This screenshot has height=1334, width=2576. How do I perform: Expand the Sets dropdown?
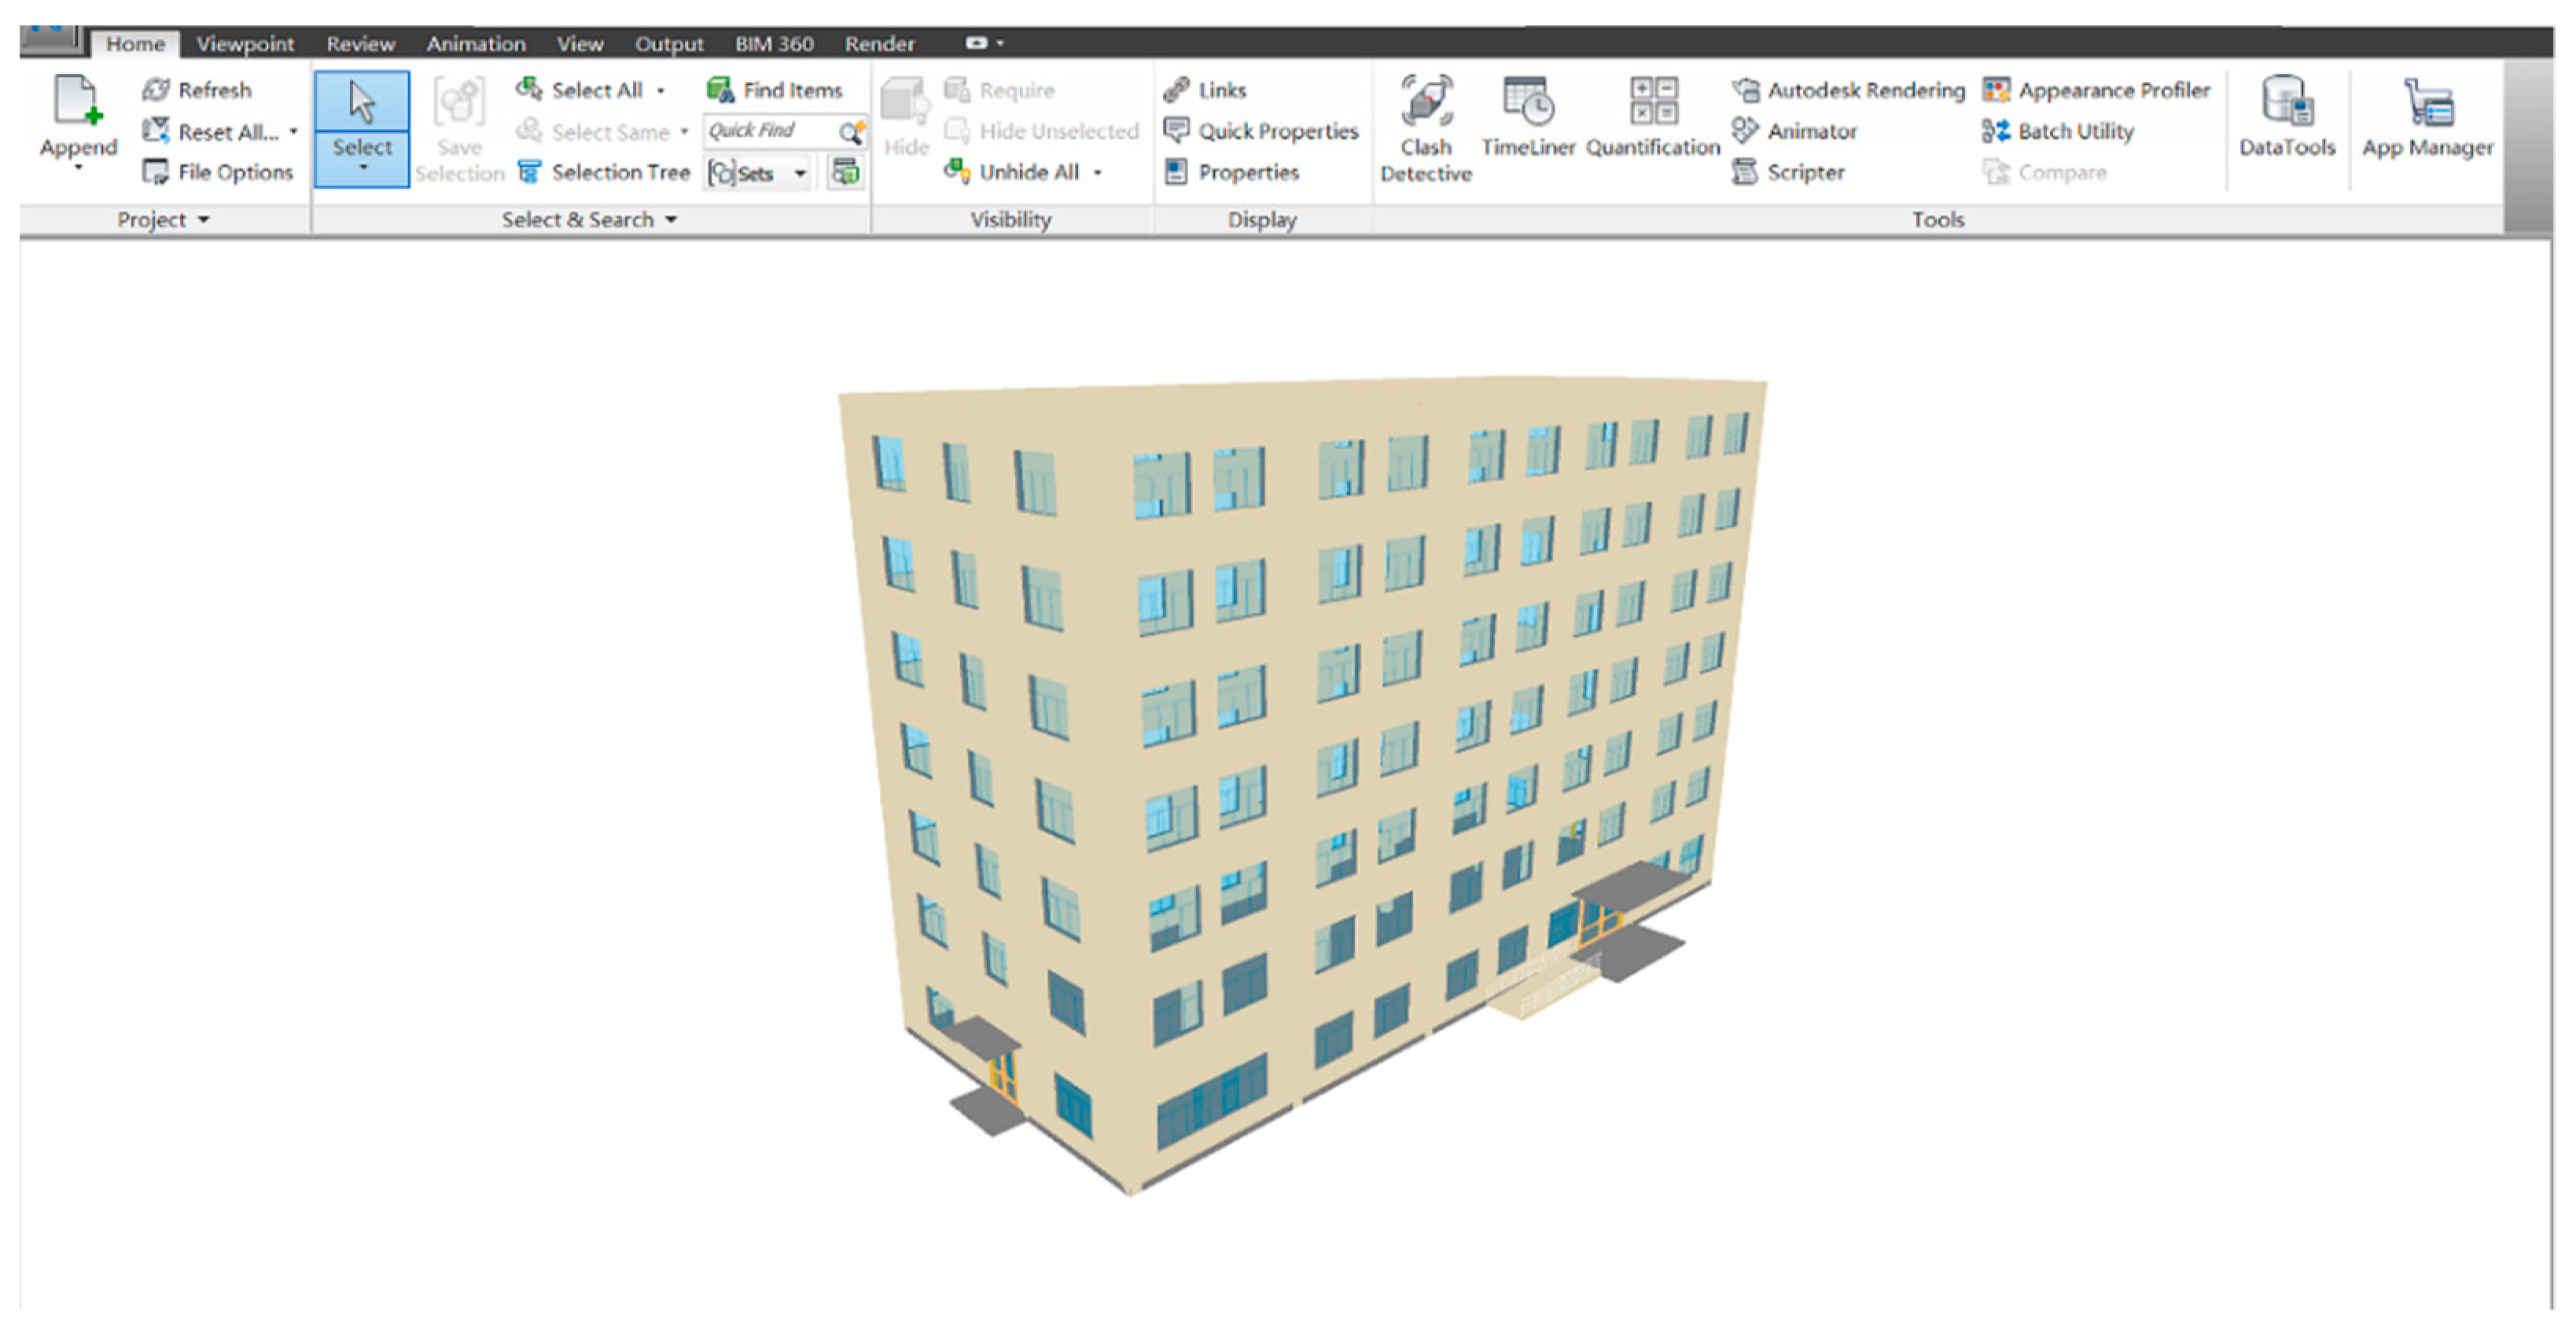799,173
